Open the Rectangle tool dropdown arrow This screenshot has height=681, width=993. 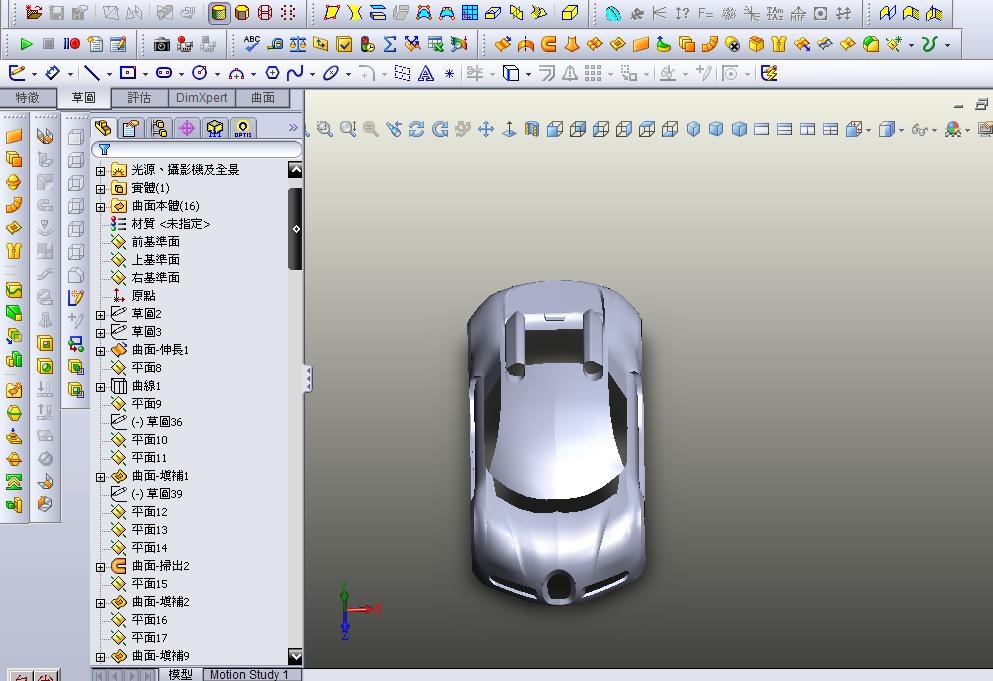click(x=145, y=75)
